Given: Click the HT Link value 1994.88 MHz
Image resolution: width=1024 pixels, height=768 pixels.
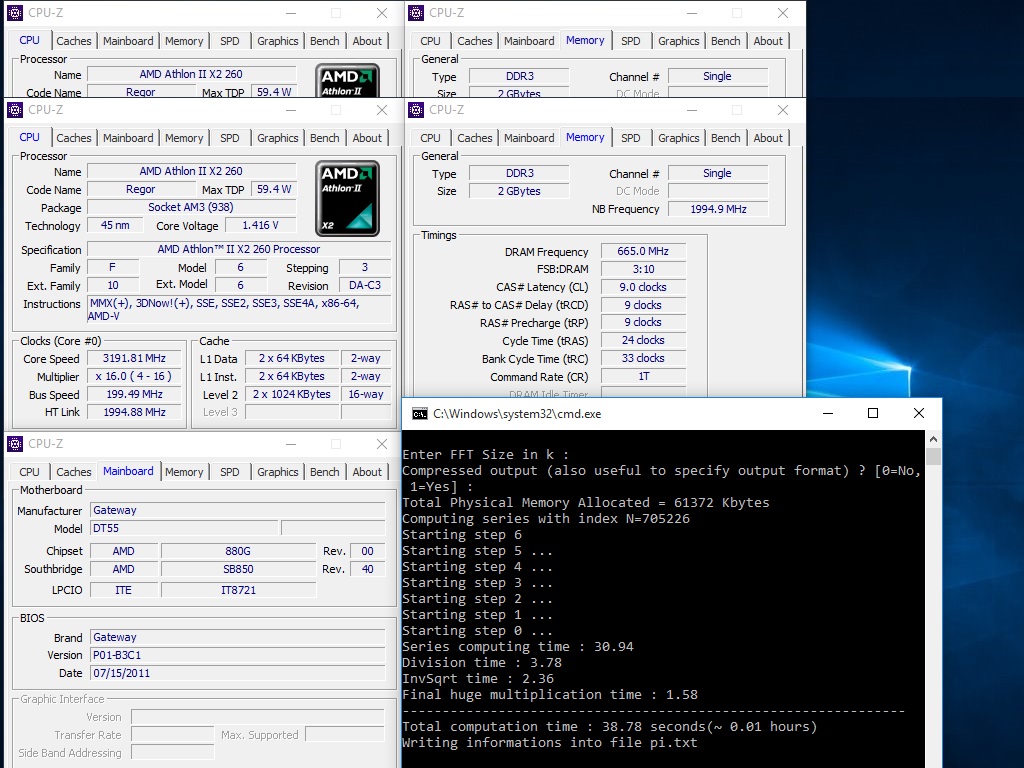Looking at the screenshot, I should (135, 413).
